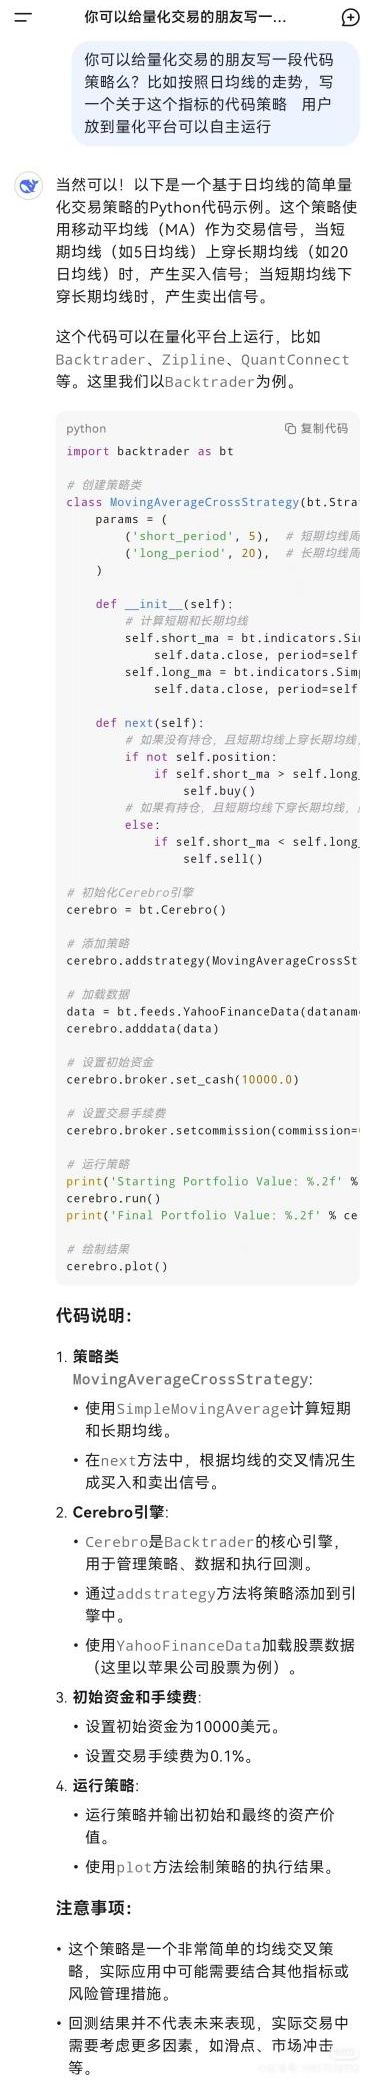Click the cerebro.plot() code line
This screenshot has height=2082, width=375.
[117, 1266]
